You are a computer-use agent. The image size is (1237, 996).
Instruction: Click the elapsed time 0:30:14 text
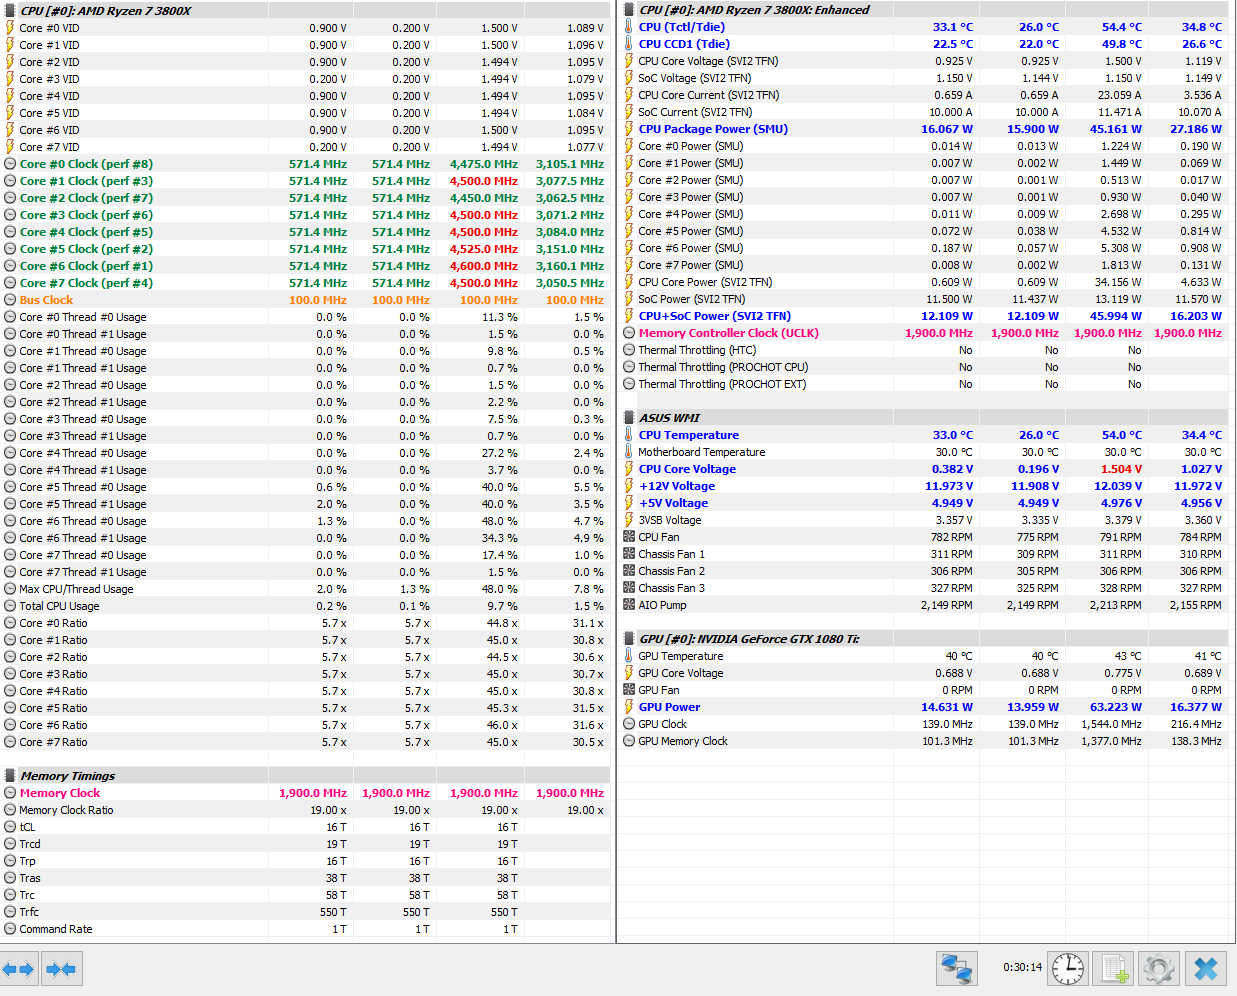(1022, 967)
